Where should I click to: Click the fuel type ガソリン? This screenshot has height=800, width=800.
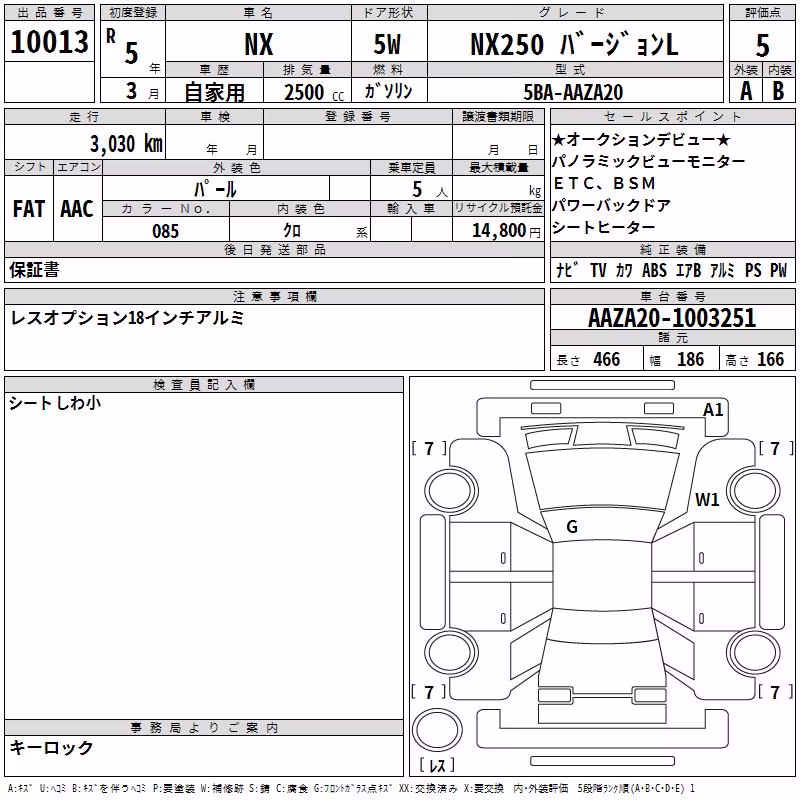[x=388, y=91]
